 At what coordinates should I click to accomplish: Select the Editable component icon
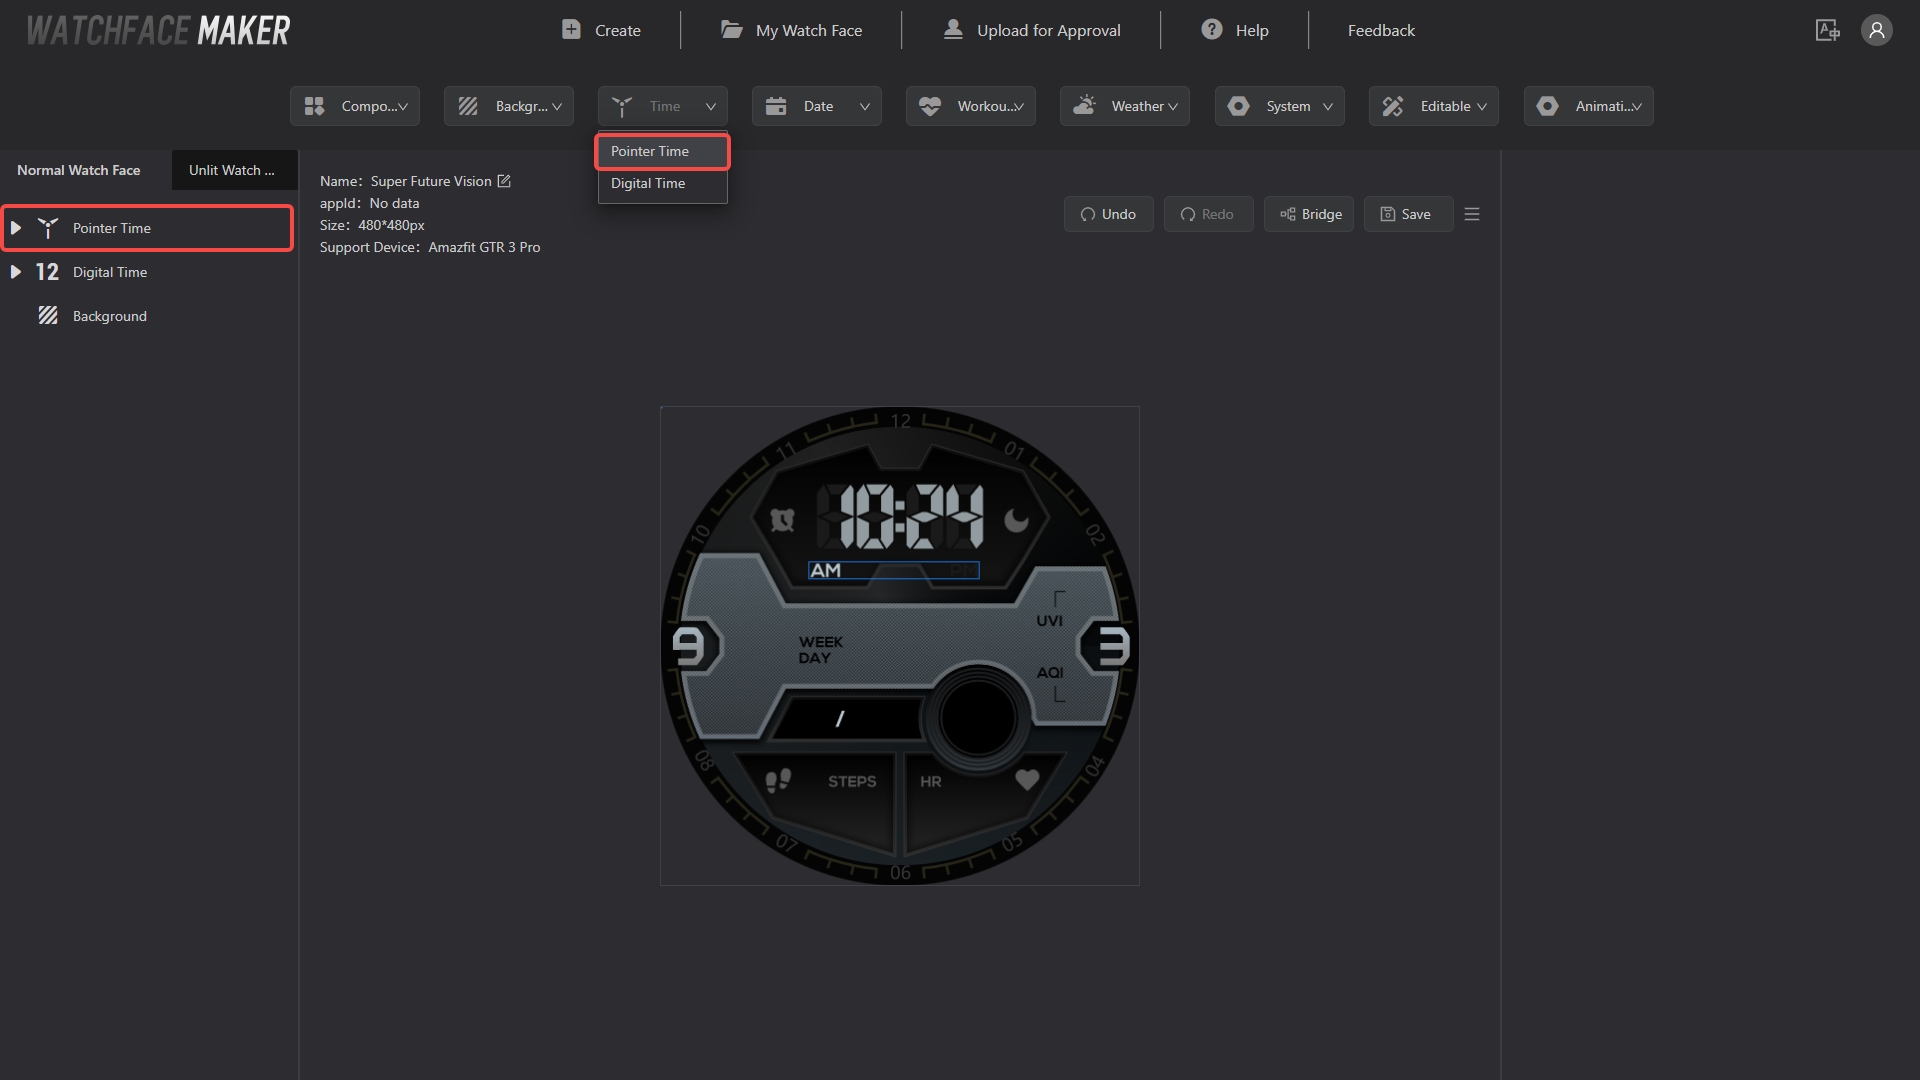[x=1393, y=105]
